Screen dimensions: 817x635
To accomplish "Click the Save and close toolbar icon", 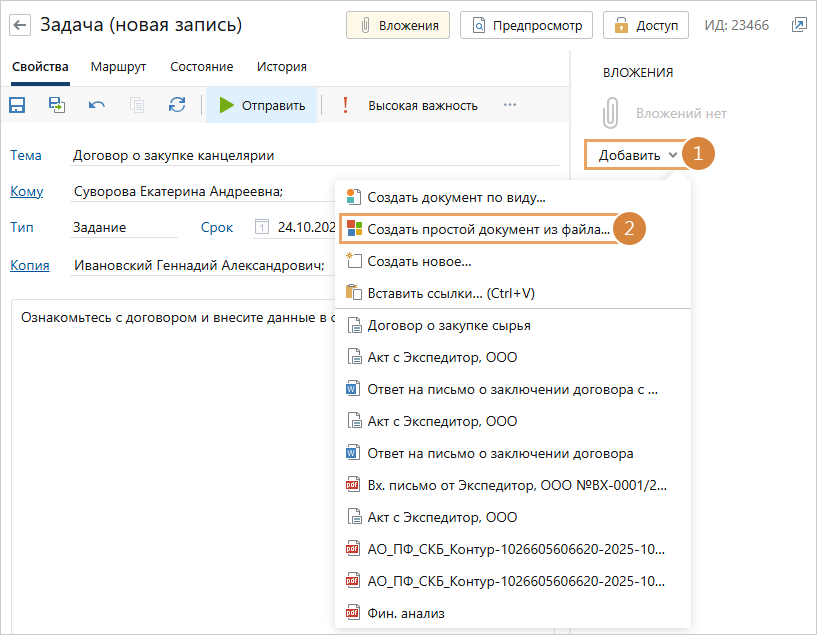I will click(57, 105).
